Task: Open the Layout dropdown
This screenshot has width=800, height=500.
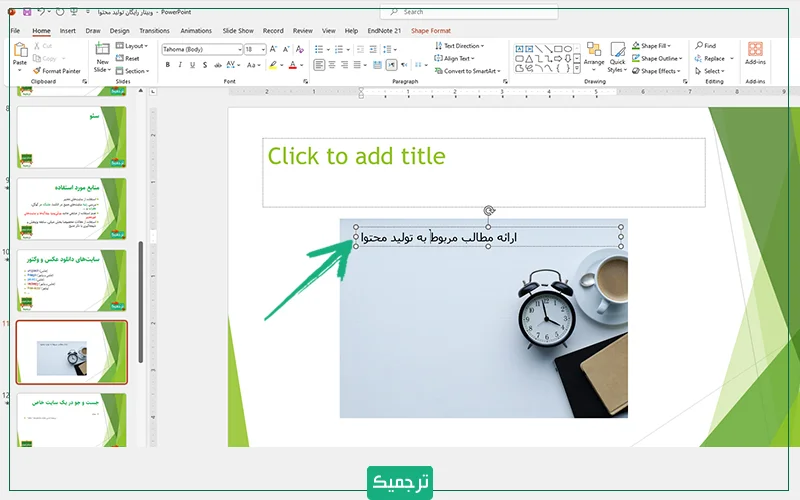Action: tap(132, 45)
